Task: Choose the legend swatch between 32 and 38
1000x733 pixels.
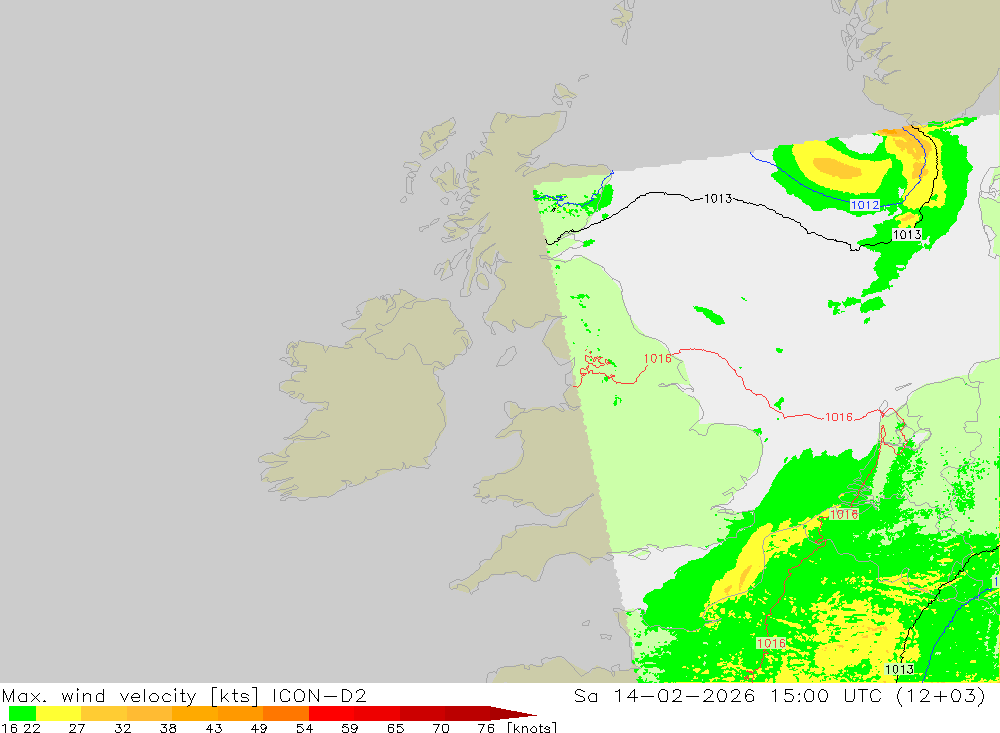Action: pyautogui.click(x=149, y=713)
